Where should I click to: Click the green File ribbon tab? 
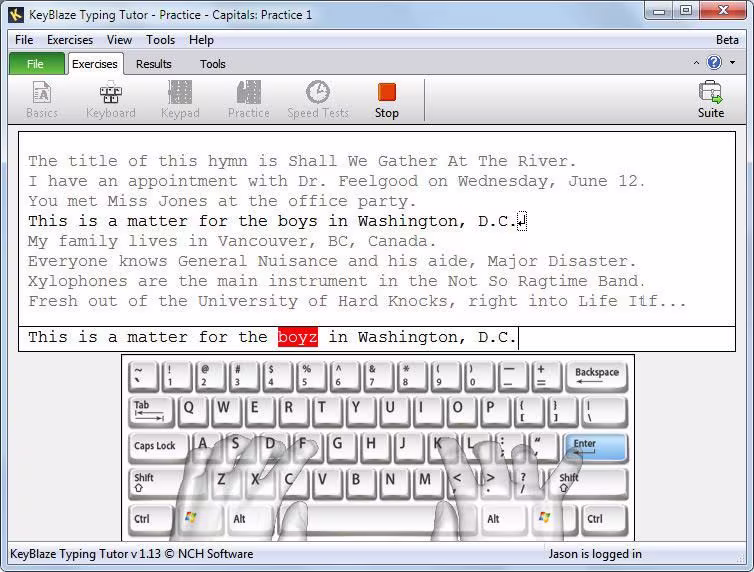point(36,64)
